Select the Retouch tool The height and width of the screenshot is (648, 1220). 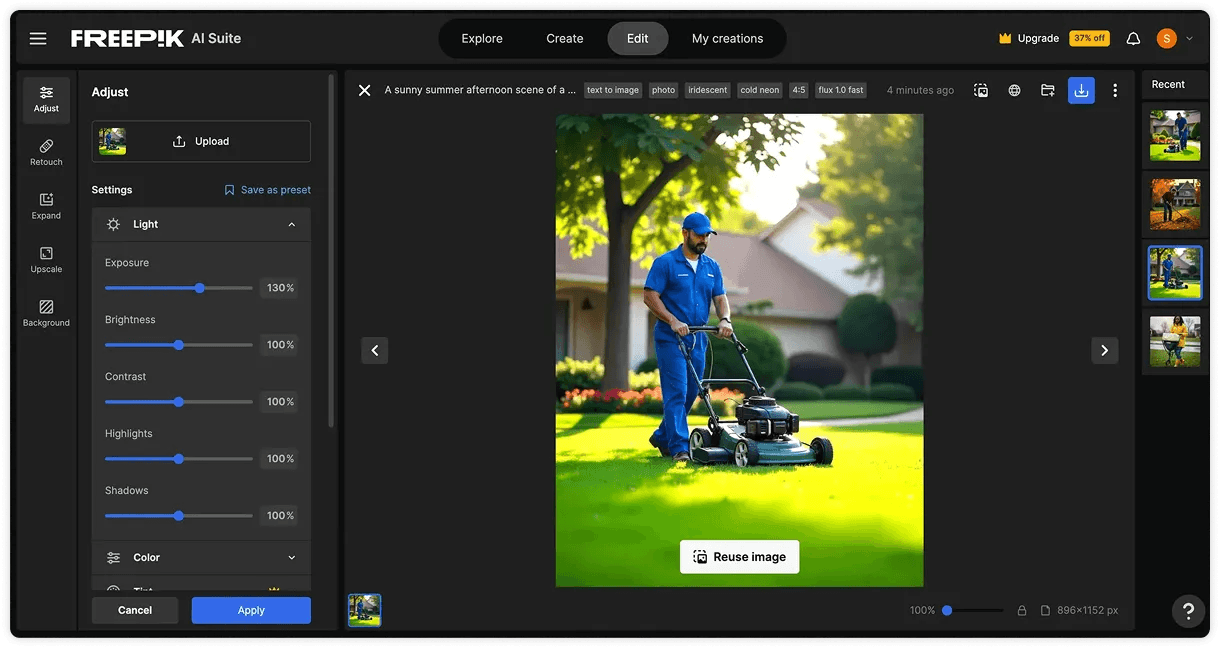[x=46, y=153]
